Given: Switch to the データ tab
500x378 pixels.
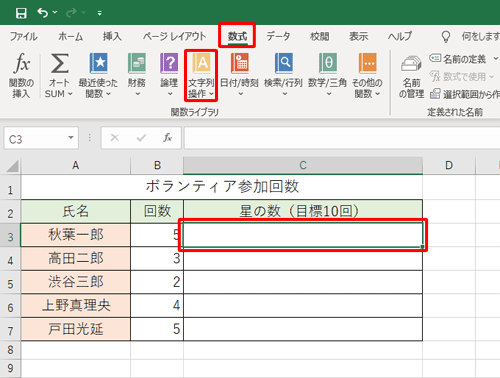Looking at the screenshot, I should pos(278,36).
